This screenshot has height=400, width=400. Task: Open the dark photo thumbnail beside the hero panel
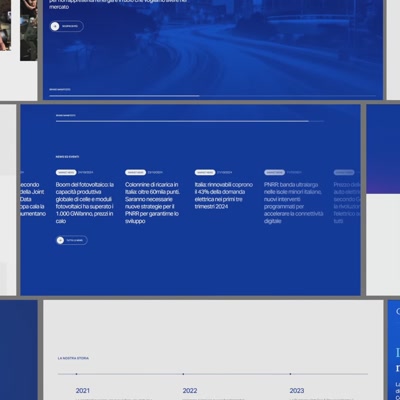(29, 30)
